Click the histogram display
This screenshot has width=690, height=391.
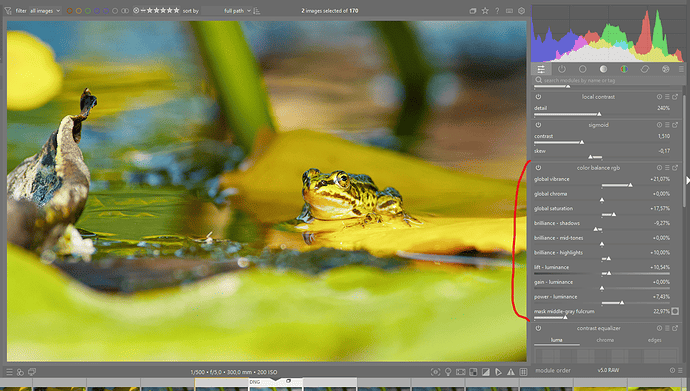pyautogui.click(x=607, y=33)
